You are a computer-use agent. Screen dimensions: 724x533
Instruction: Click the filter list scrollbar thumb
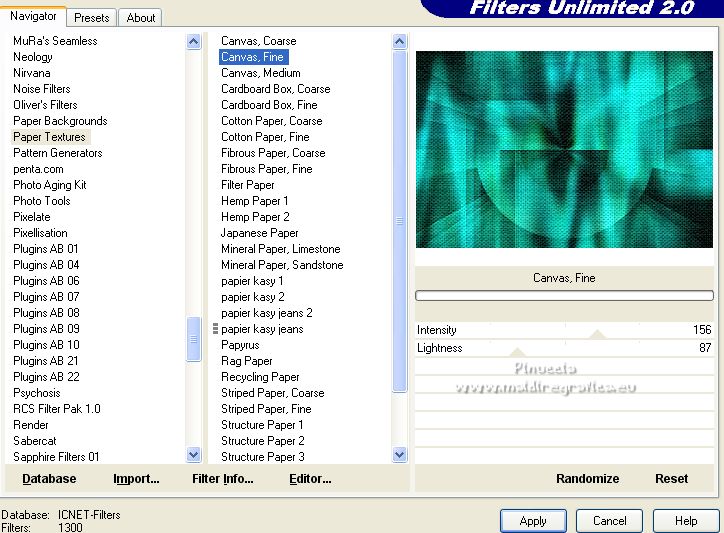click(x=399, y=221)
